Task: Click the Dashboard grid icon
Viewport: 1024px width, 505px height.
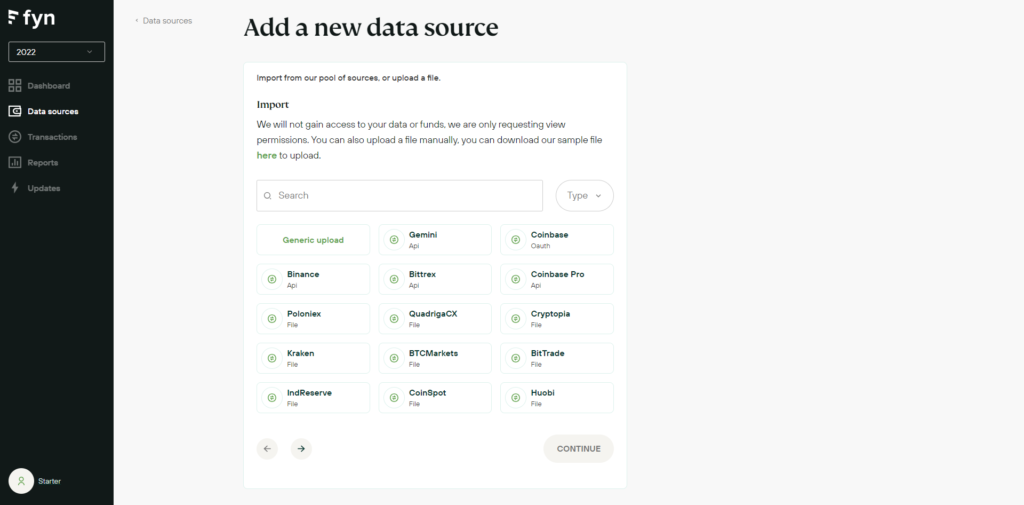Action: [x=14, y=86]
